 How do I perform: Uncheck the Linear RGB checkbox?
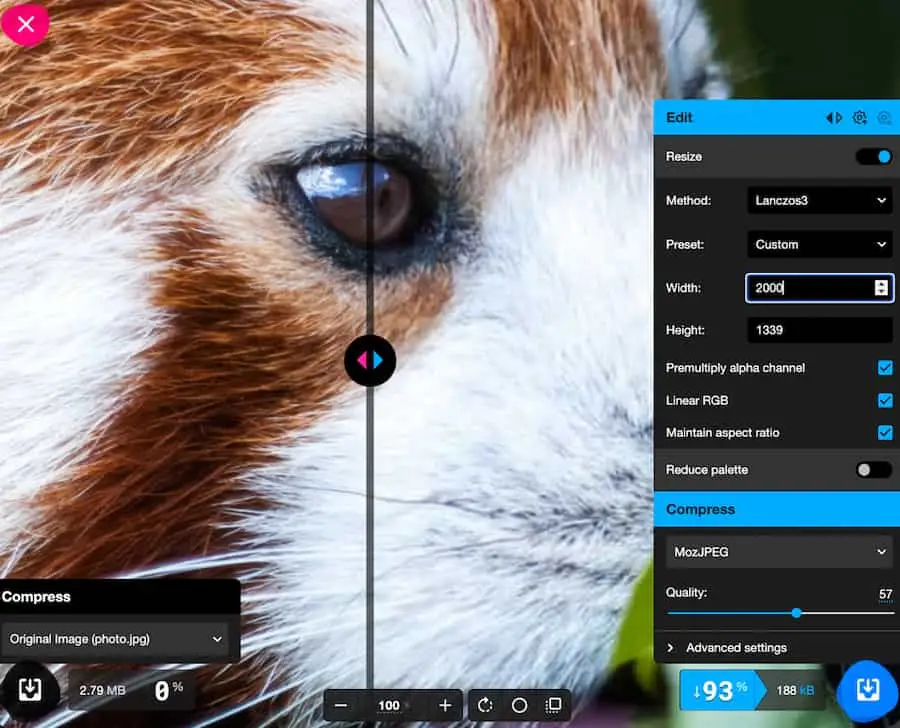pyautogui.click(x=885, y=401)
